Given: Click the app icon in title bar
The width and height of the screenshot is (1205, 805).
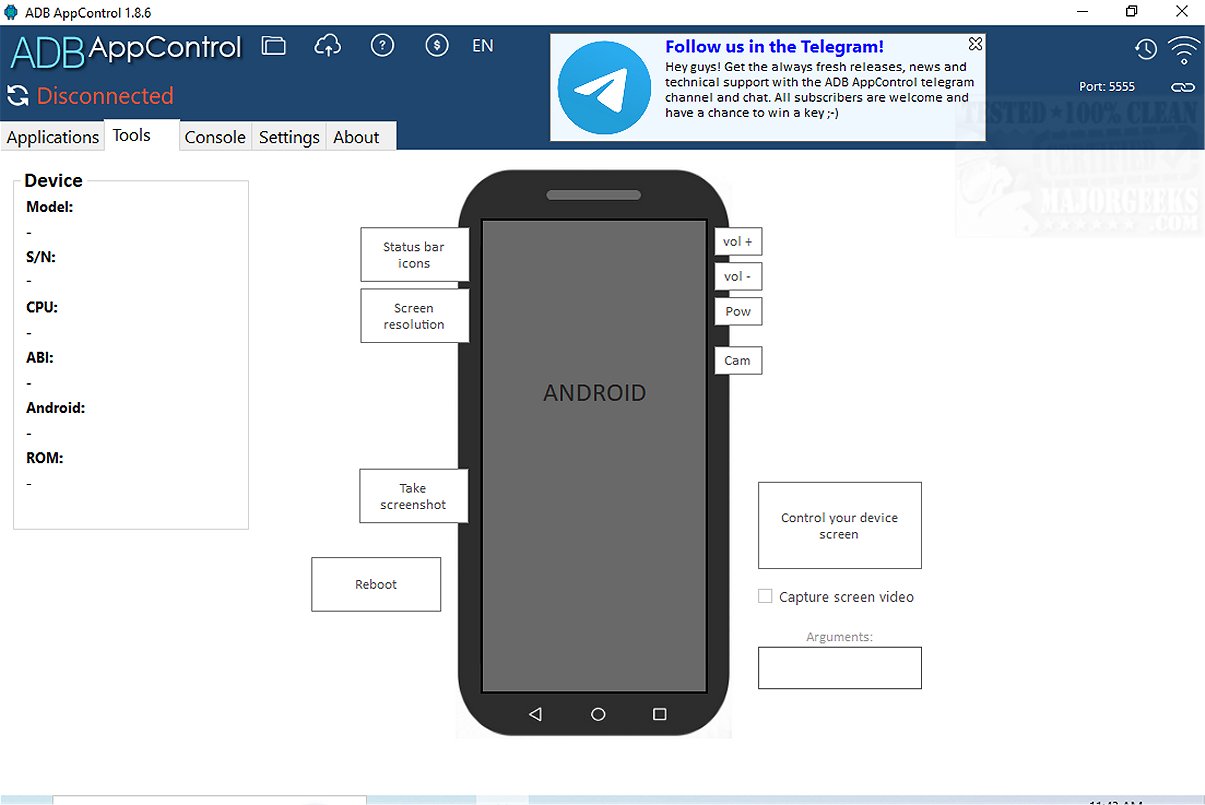Looking at the screenshot, I should pyautogui.click(x=10, y=12).
